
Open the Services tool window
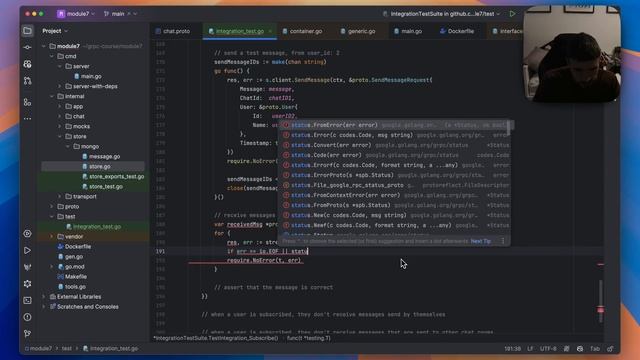coord(27,233)
